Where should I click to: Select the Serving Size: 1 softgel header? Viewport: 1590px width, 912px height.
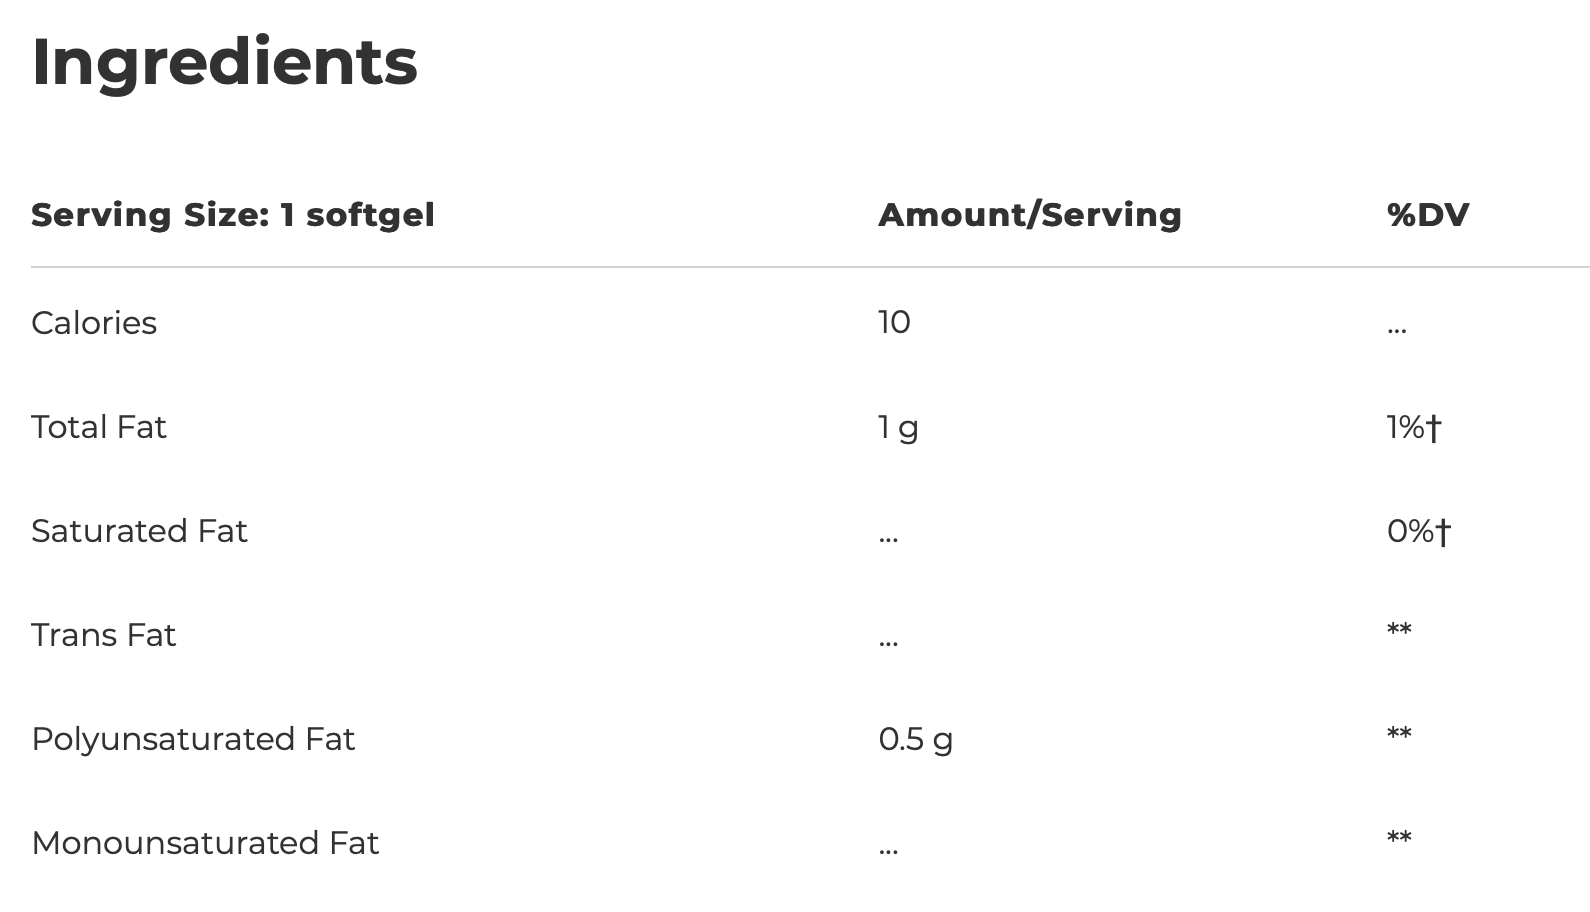(233, 215)
